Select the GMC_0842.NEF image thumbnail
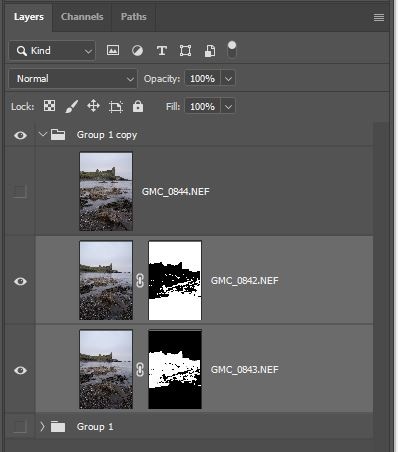The image size is (398, 452). pyautogui.click(x=106, y=281)
